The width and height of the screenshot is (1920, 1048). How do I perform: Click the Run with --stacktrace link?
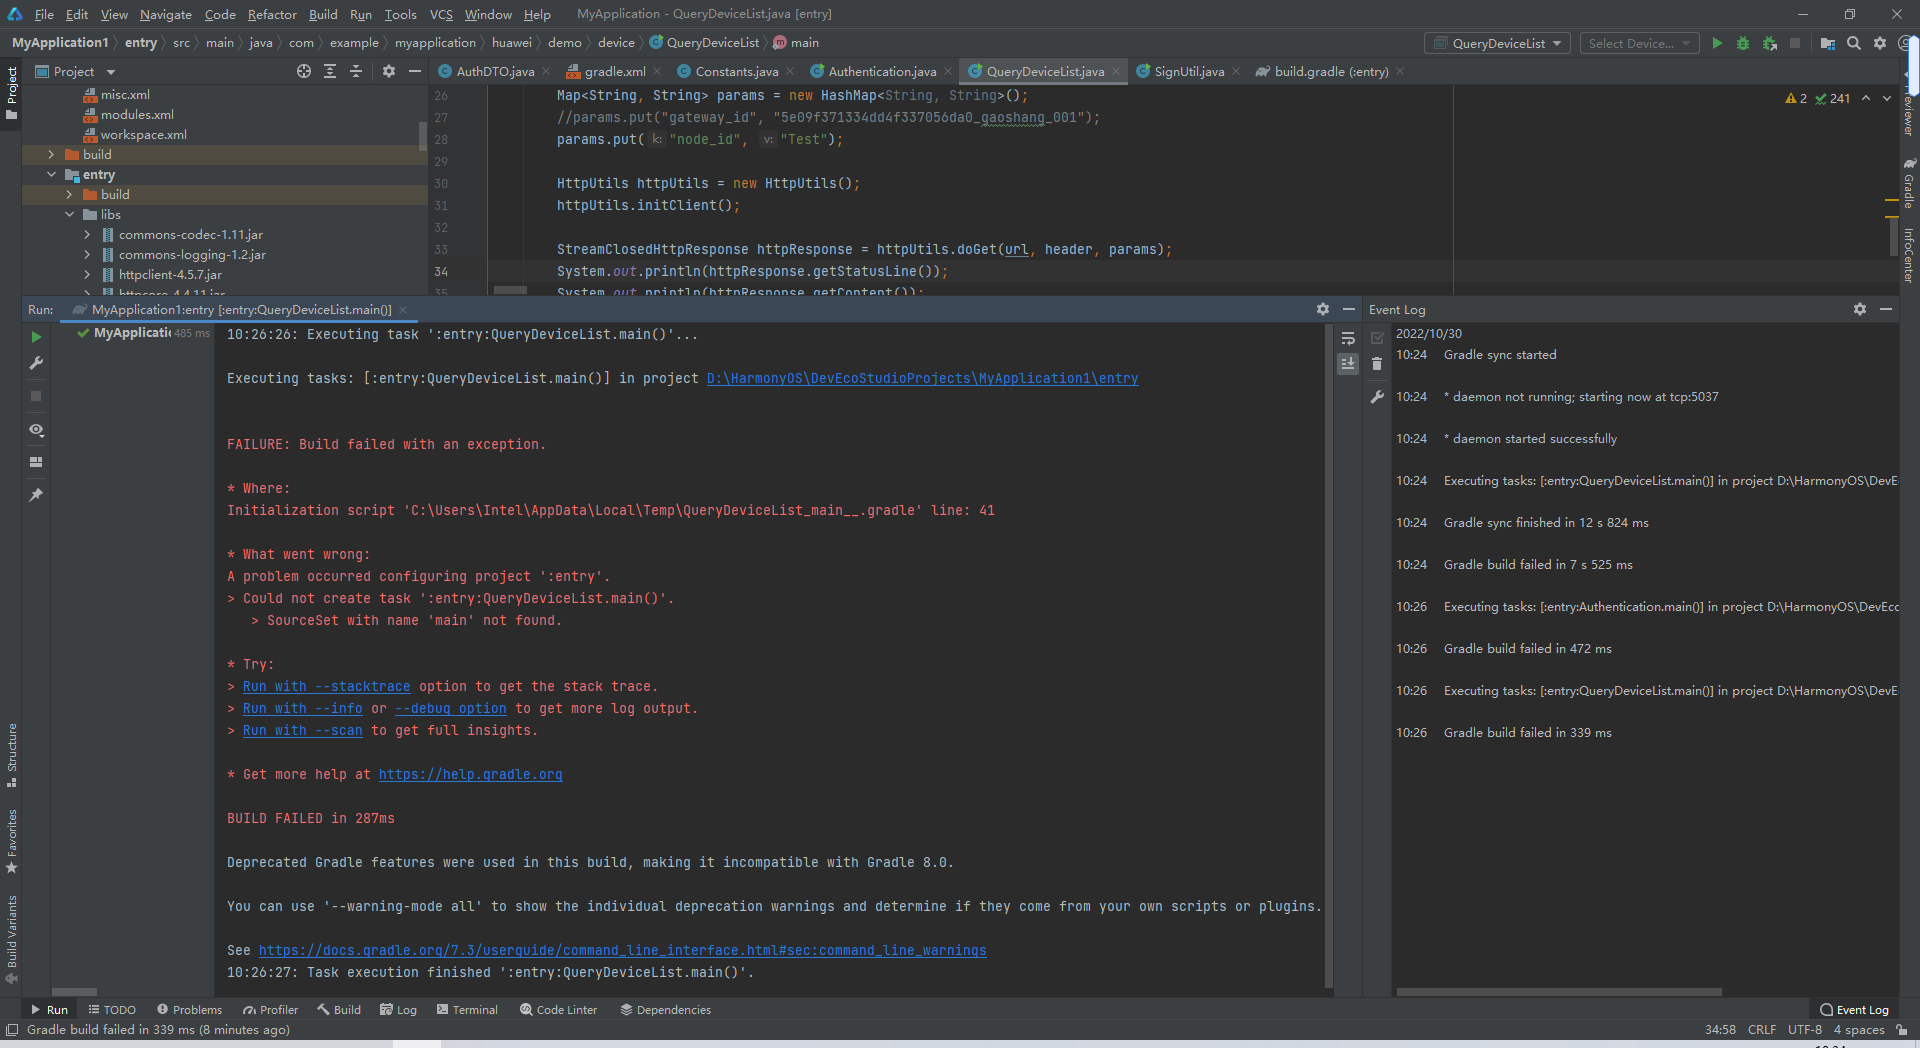tap(326, 687)
